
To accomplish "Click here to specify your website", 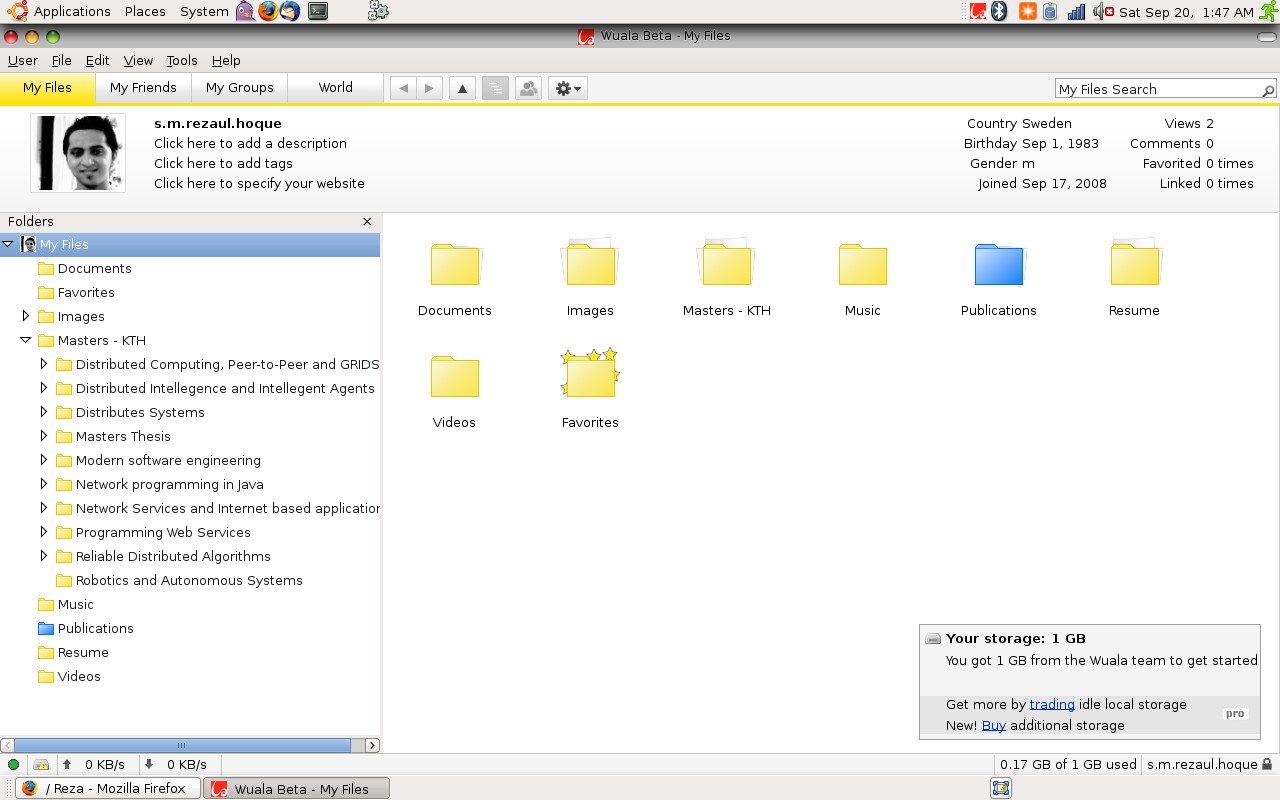I will click(259, 183).
